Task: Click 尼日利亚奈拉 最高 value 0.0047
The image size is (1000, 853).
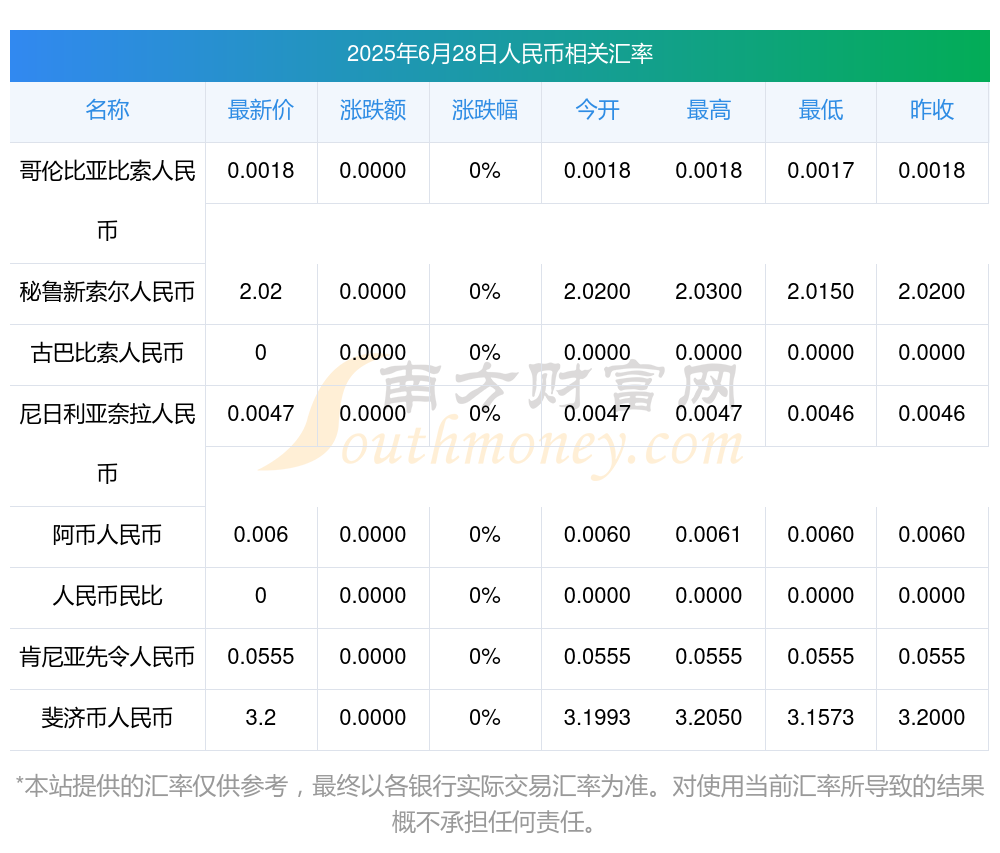Action: (x=709, y=414)
